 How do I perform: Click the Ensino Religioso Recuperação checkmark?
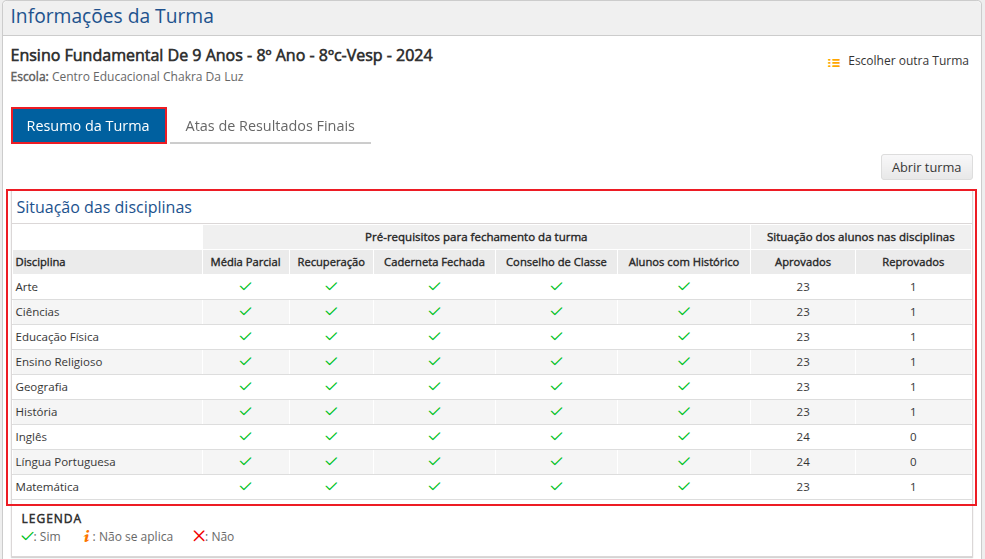[x=331, y=362]
